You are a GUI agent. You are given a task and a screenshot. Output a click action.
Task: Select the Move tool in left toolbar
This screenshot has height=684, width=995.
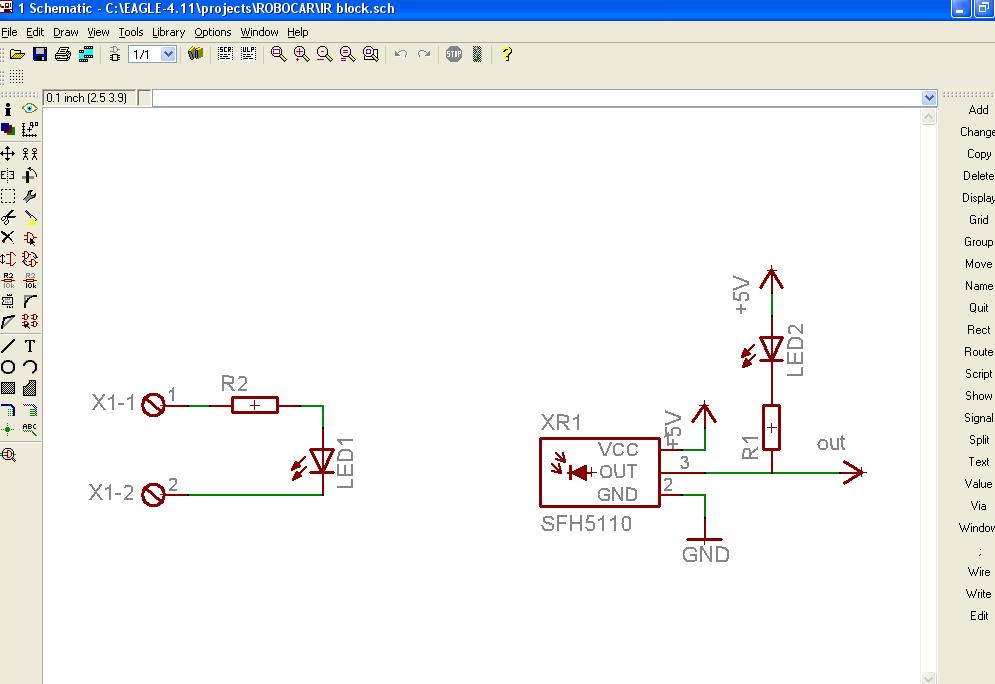coord(8,153)
